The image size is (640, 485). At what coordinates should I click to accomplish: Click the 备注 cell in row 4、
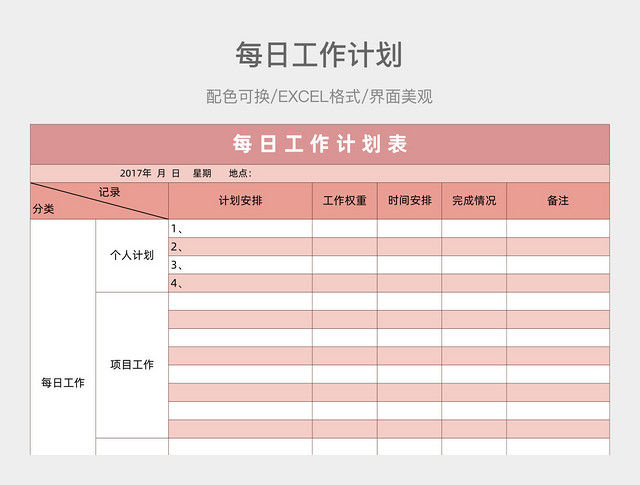[558, 283]
